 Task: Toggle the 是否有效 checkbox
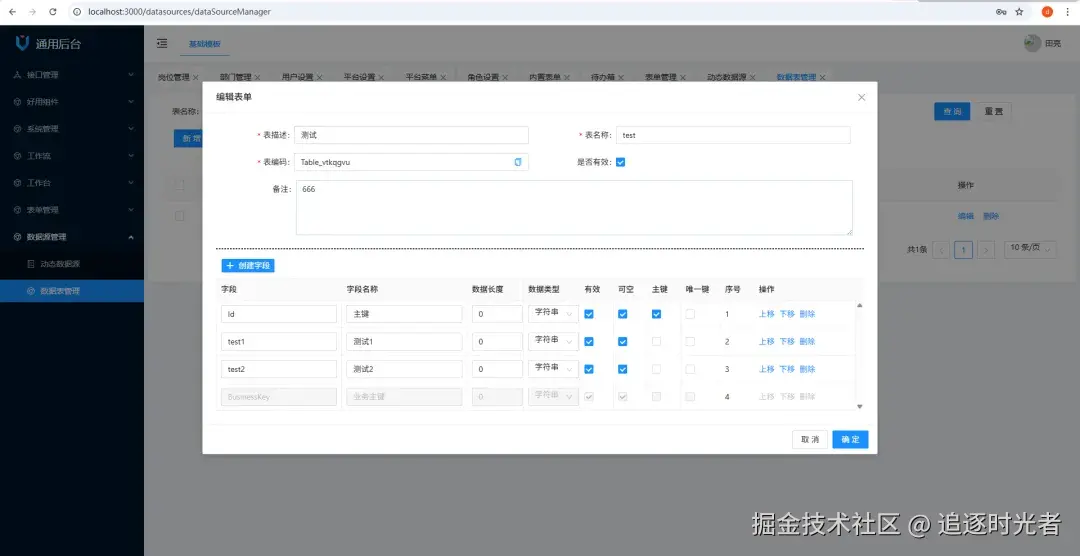tap(621, 163)
